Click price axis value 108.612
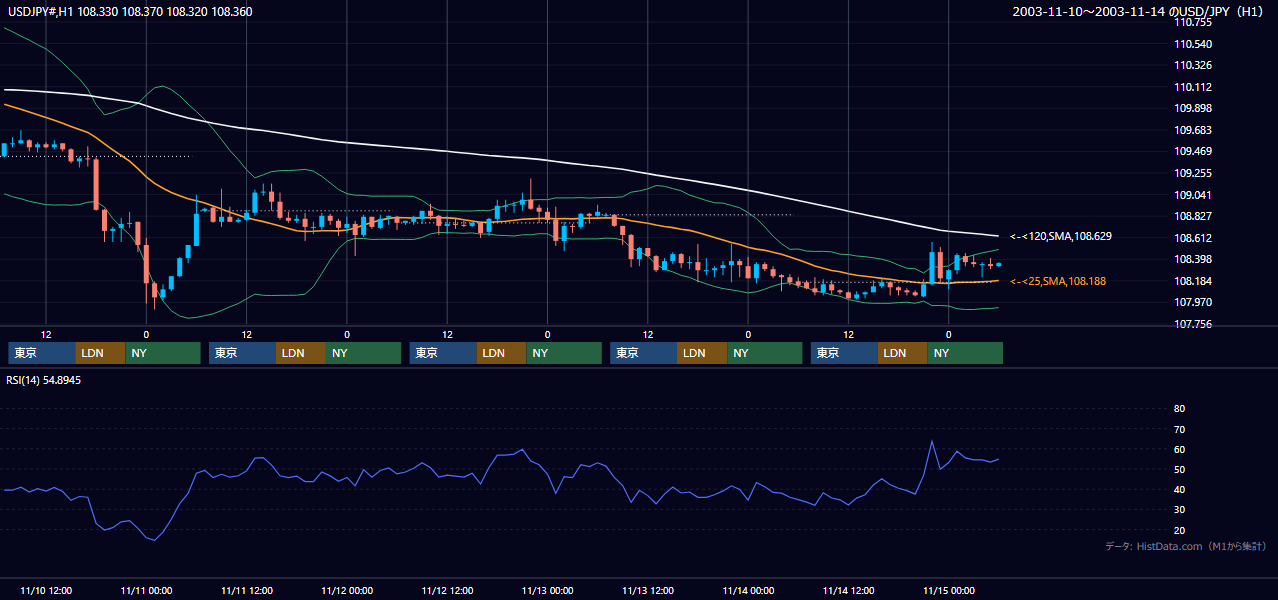The height and width of the screenshot is (600, 1278). pos(1192,238)
